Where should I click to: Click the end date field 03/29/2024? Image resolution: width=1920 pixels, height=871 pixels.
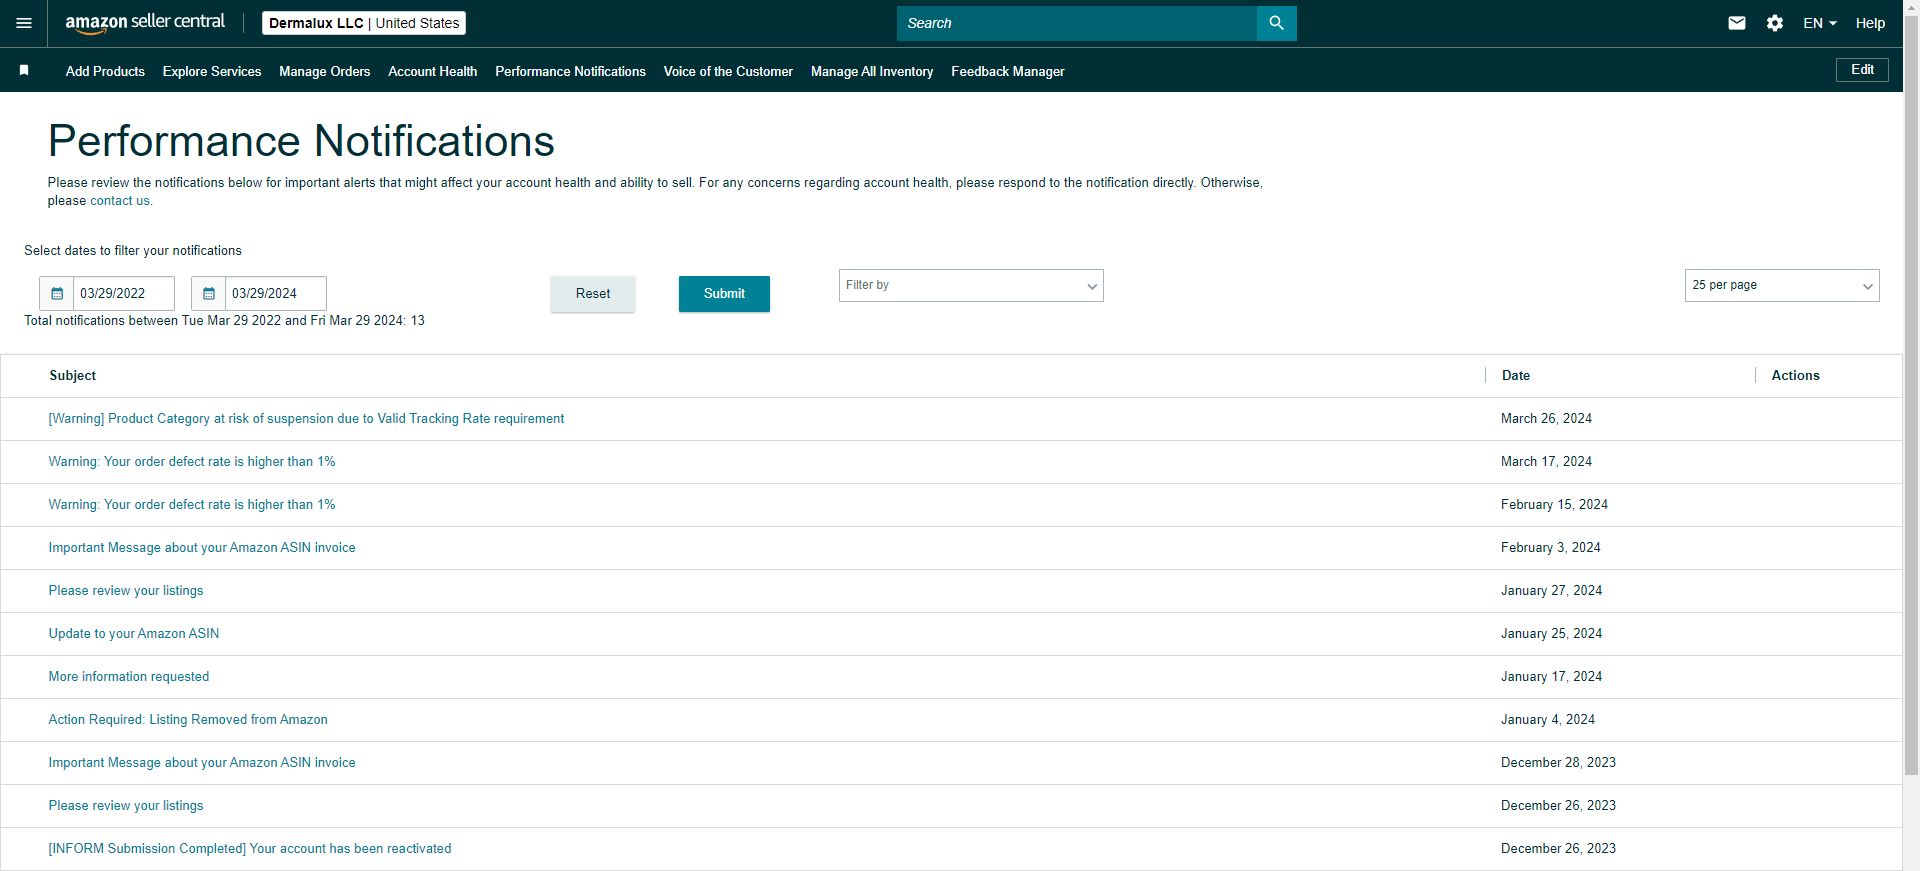pyautogui.click(x=276, y=293)
